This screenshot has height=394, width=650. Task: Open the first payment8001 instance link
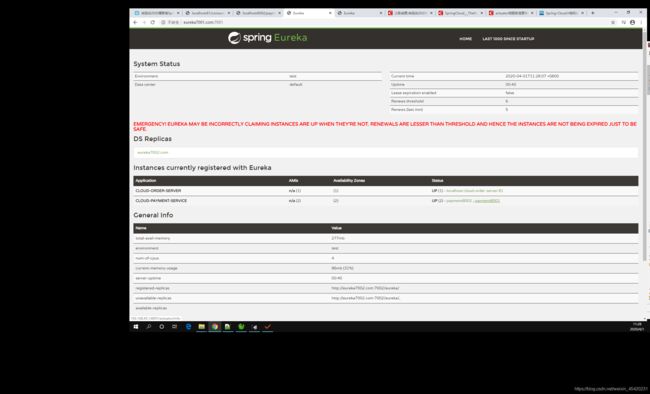point(459,201)
